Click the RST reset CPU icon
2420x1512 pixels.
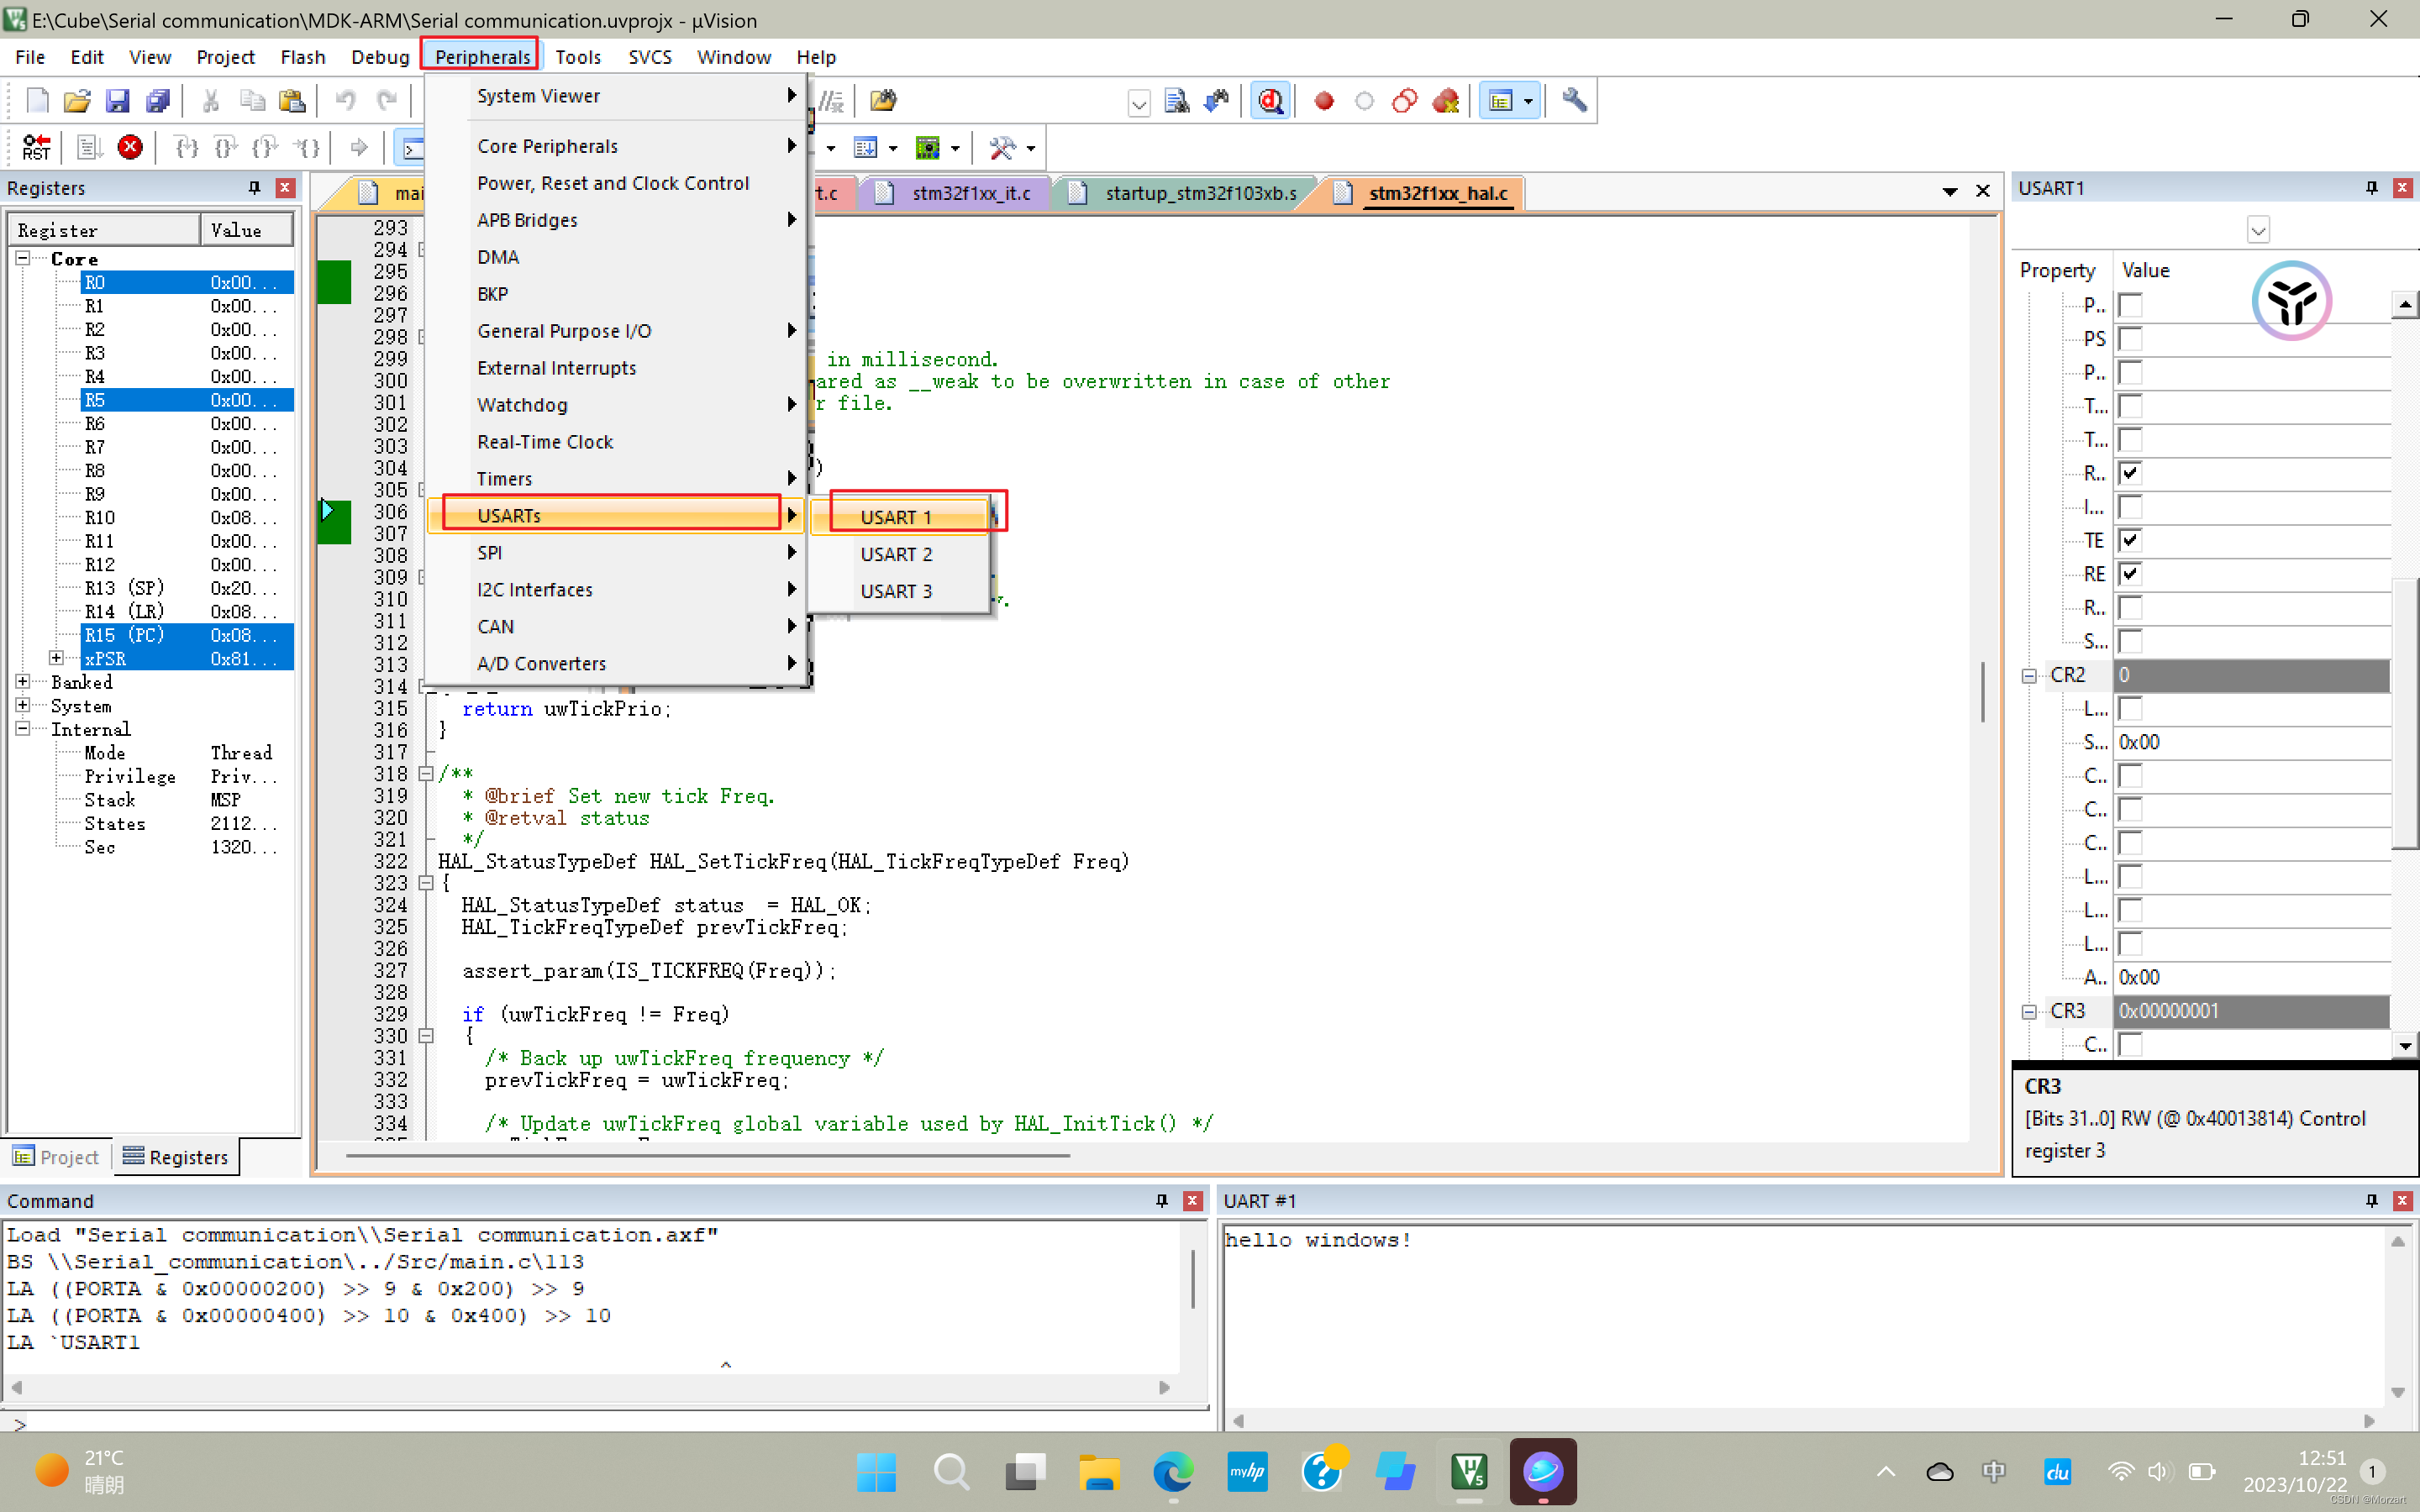tap(37, 148)
